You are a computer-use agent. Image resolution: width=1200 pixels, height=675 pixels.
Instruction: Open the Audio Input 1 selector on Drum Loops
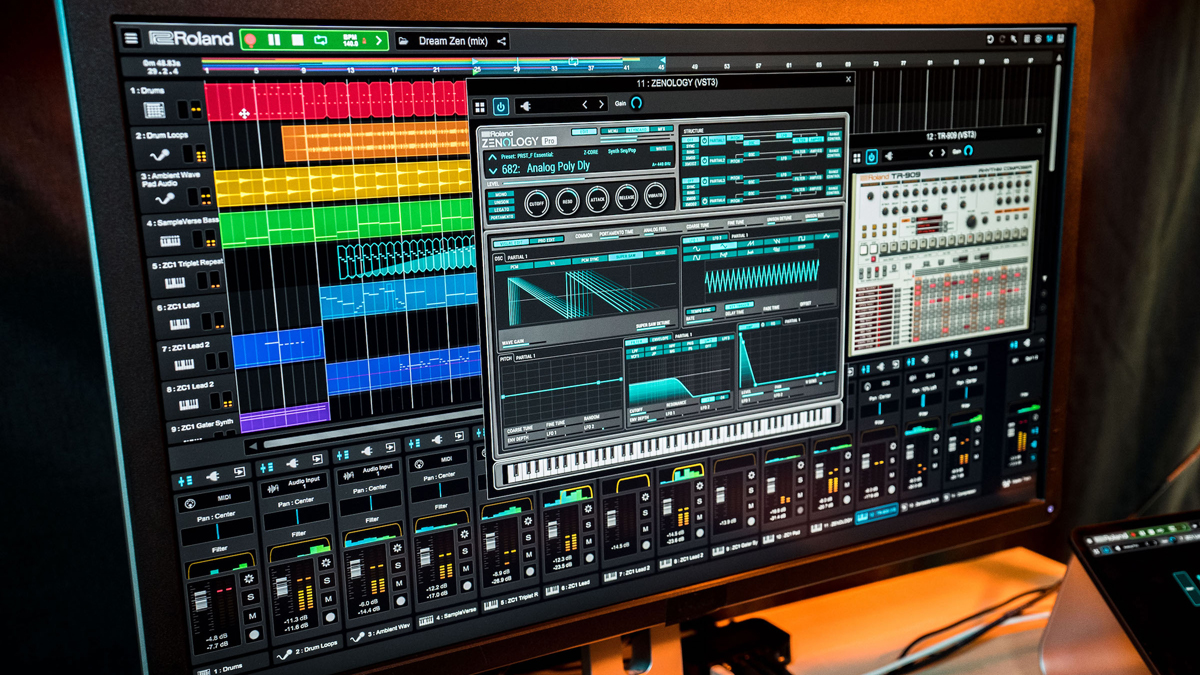[294, 486]
